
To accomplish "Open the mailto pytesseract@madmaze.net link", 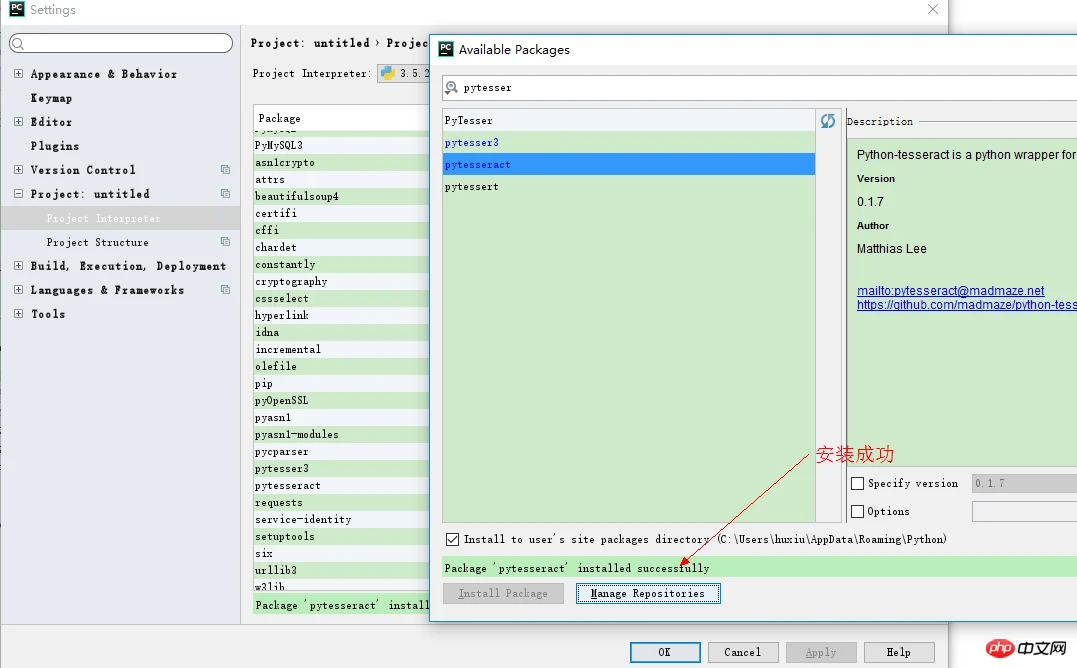I will click(951, 290).
